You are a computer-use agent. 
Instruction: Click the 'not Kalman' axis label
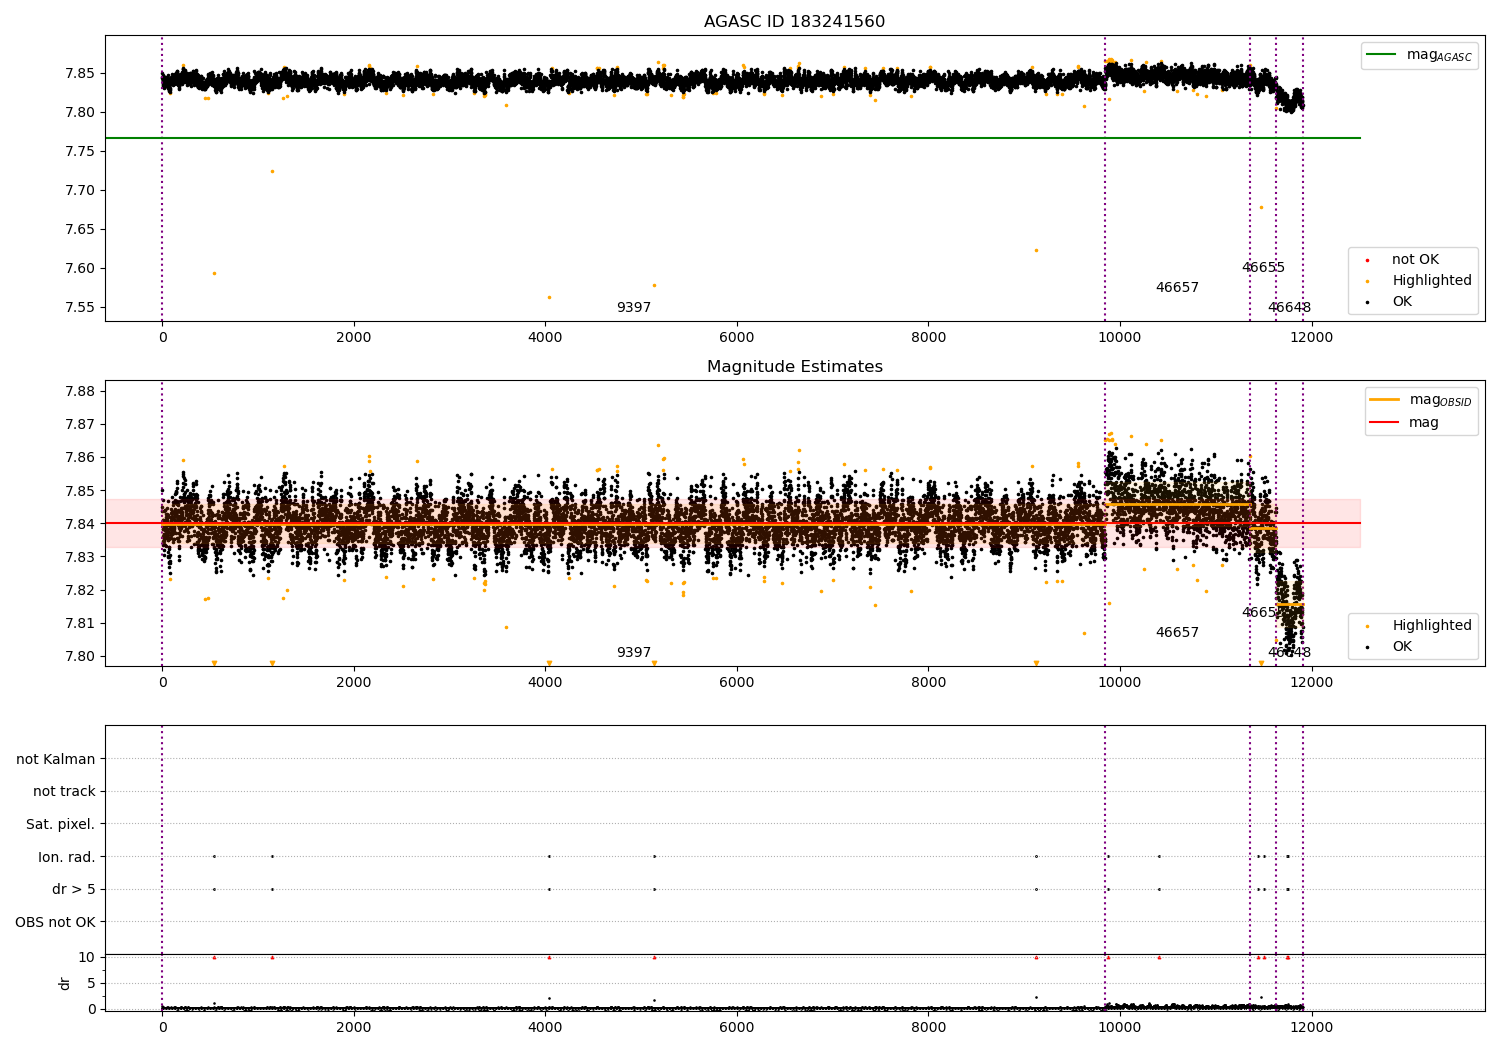[x=56, y=760]
